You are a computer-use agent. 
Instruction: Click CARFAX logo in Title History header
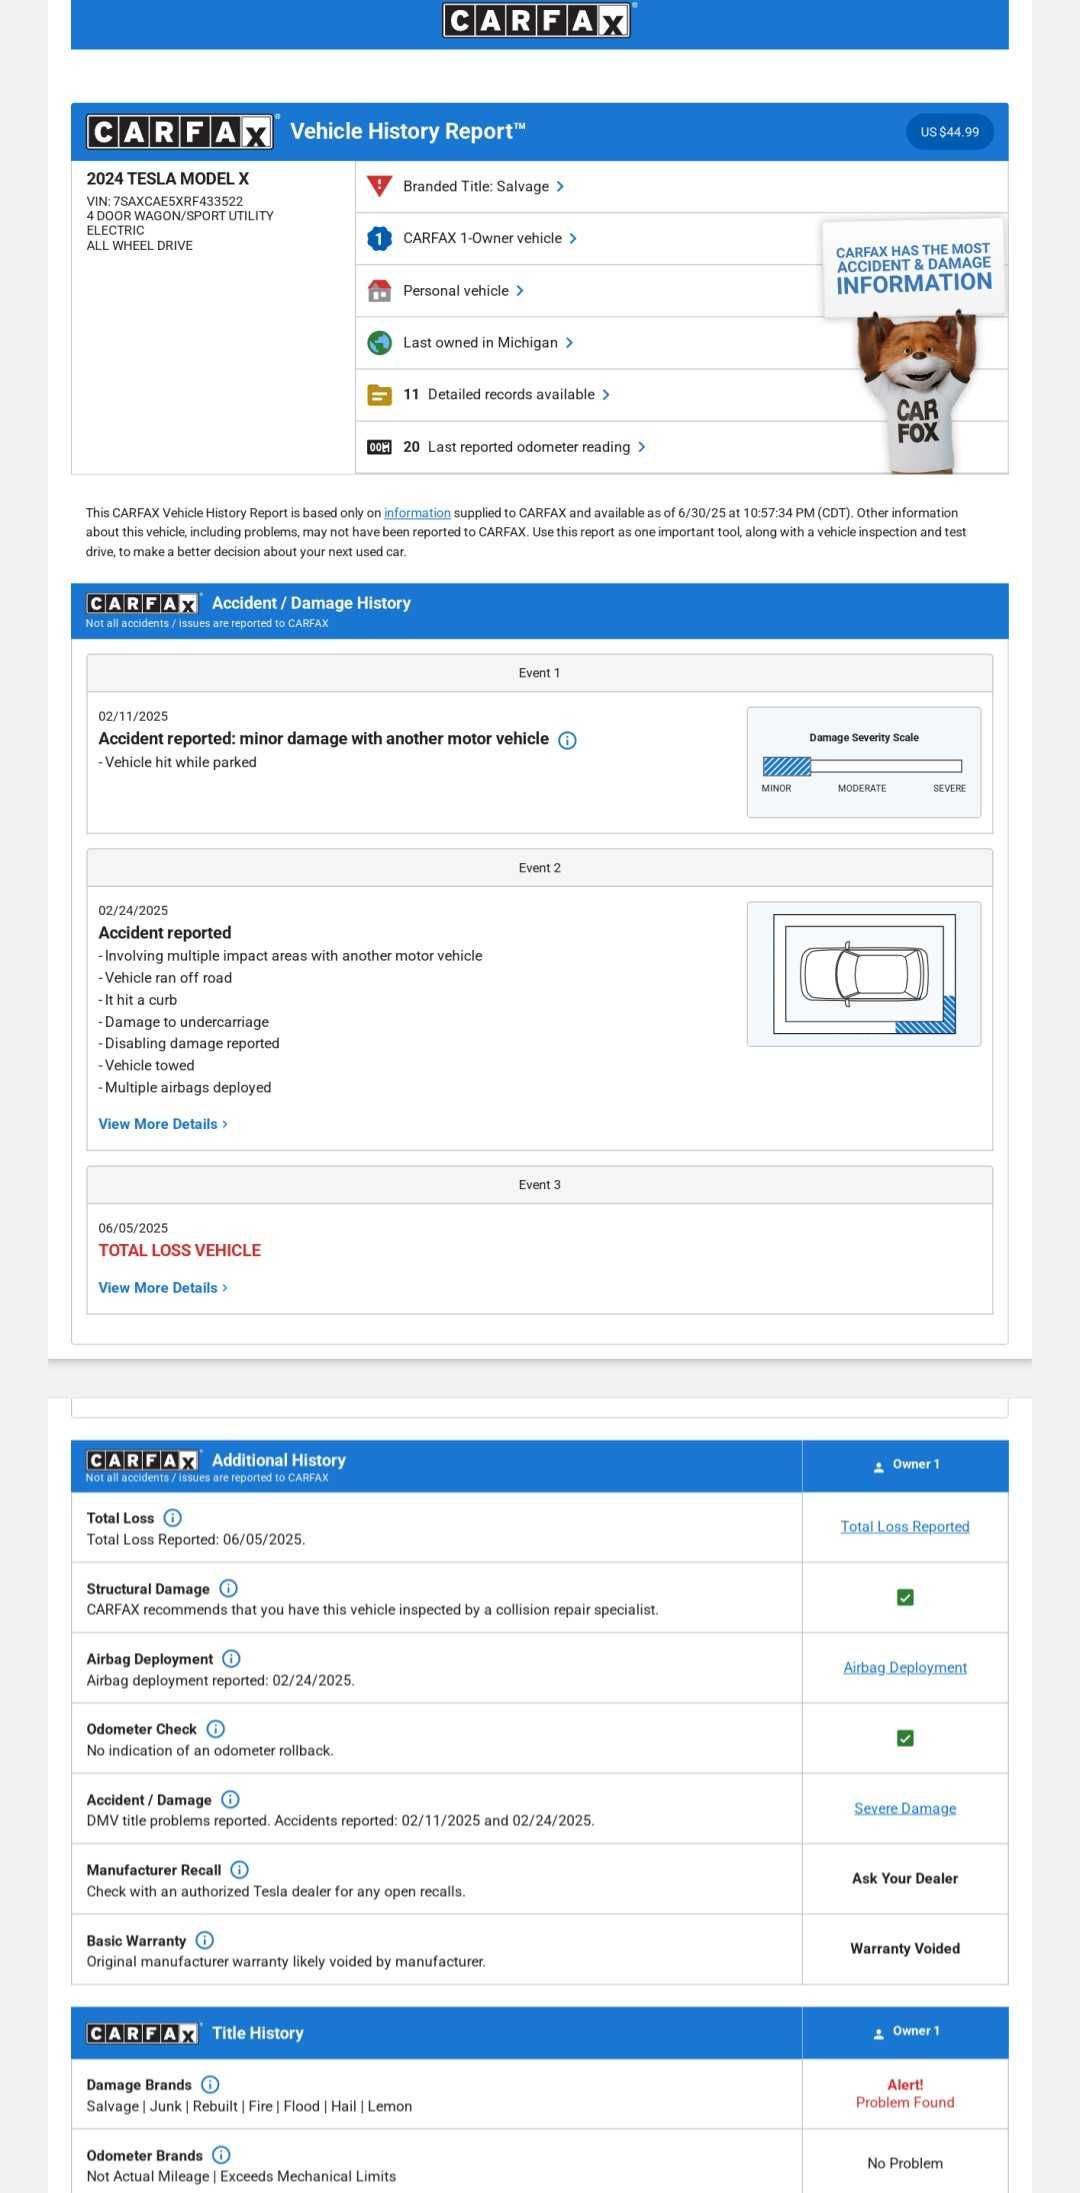click(143, 2033)
